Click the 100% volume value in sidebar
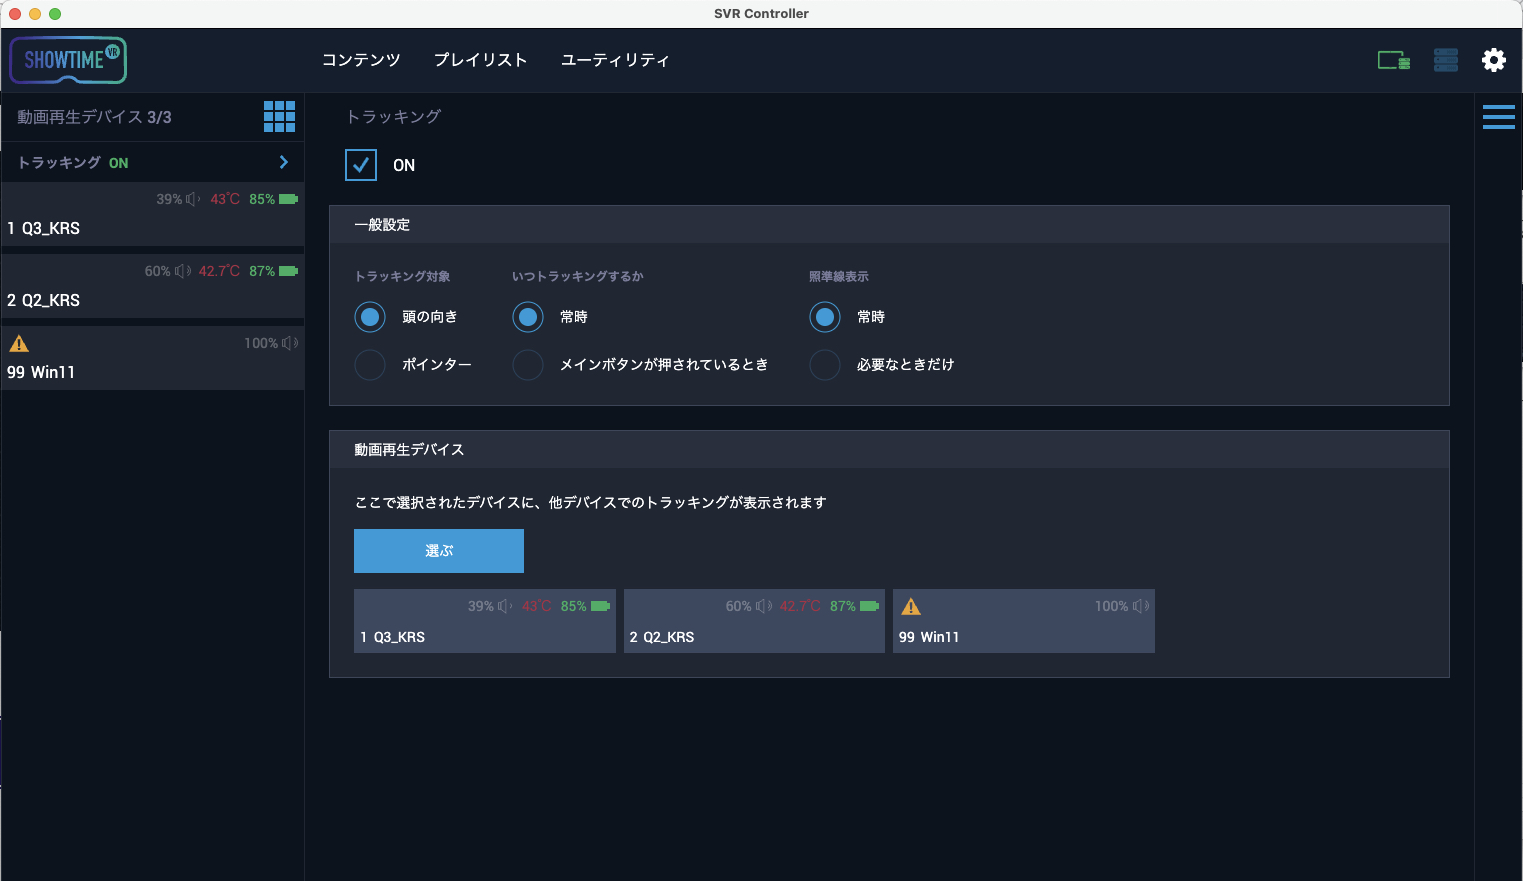The height and width of the screenshot is (881, 1523). pyautogui.click(x=261, y=343)
